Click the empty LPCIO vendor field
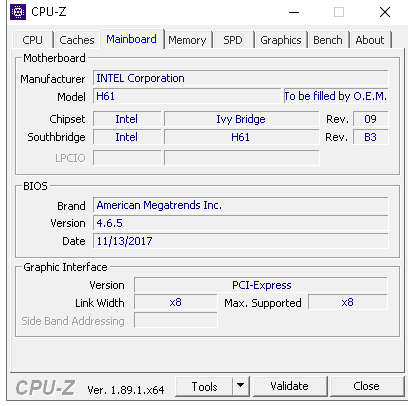The height and width of the screenshot is (406, 408). 127,158
